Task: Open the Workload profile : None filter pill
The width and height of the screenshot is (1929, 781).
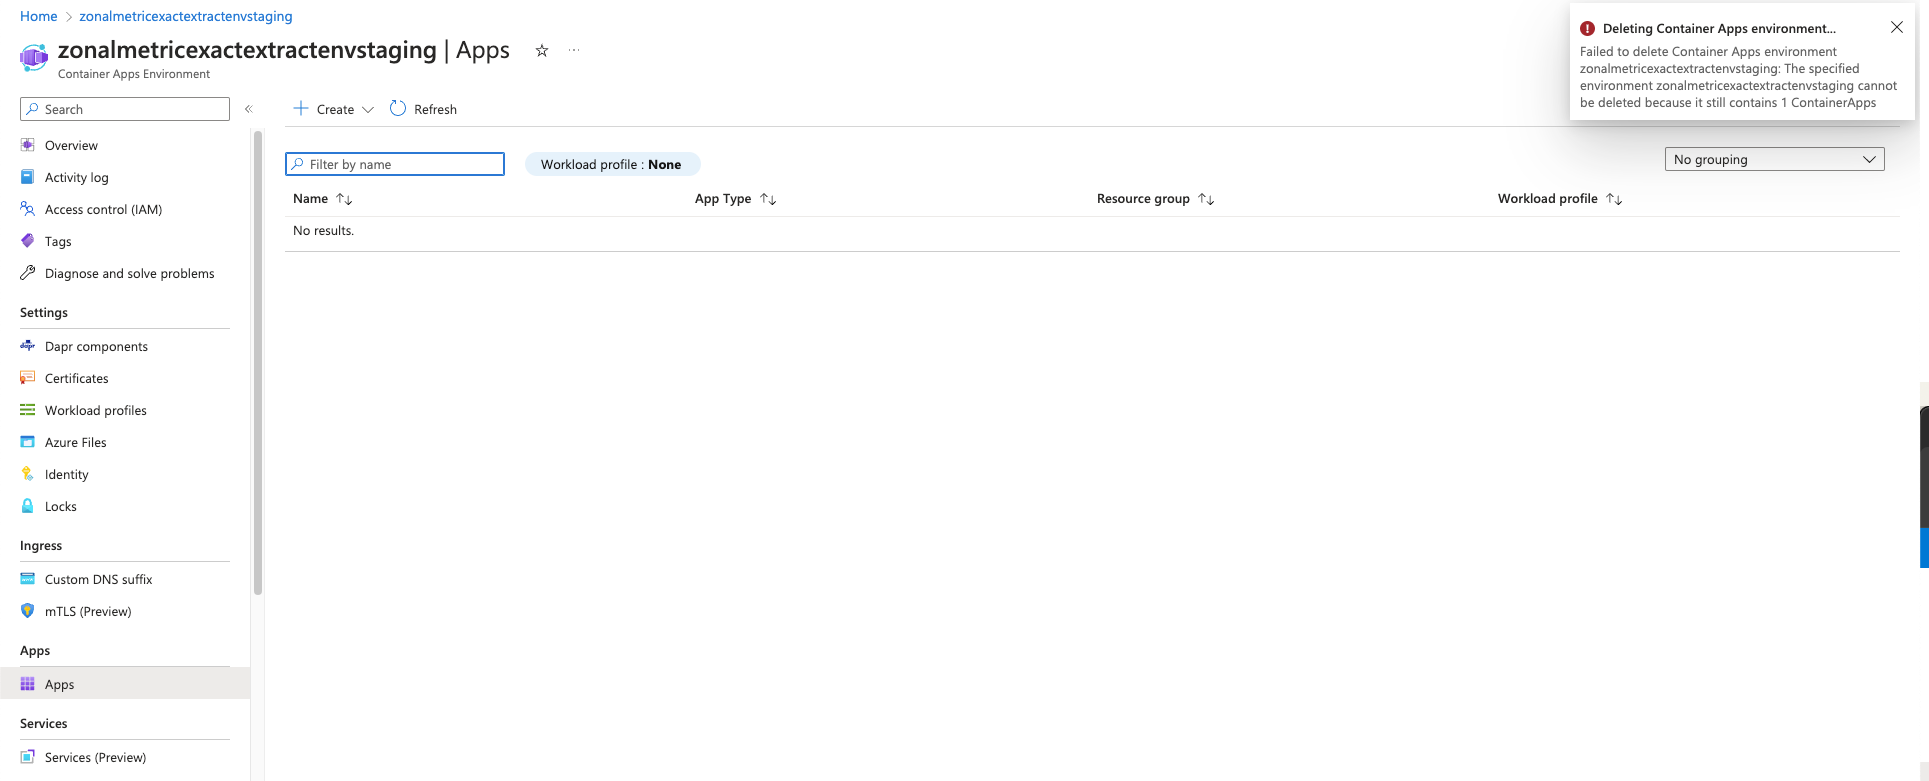Action: (612, 164)
